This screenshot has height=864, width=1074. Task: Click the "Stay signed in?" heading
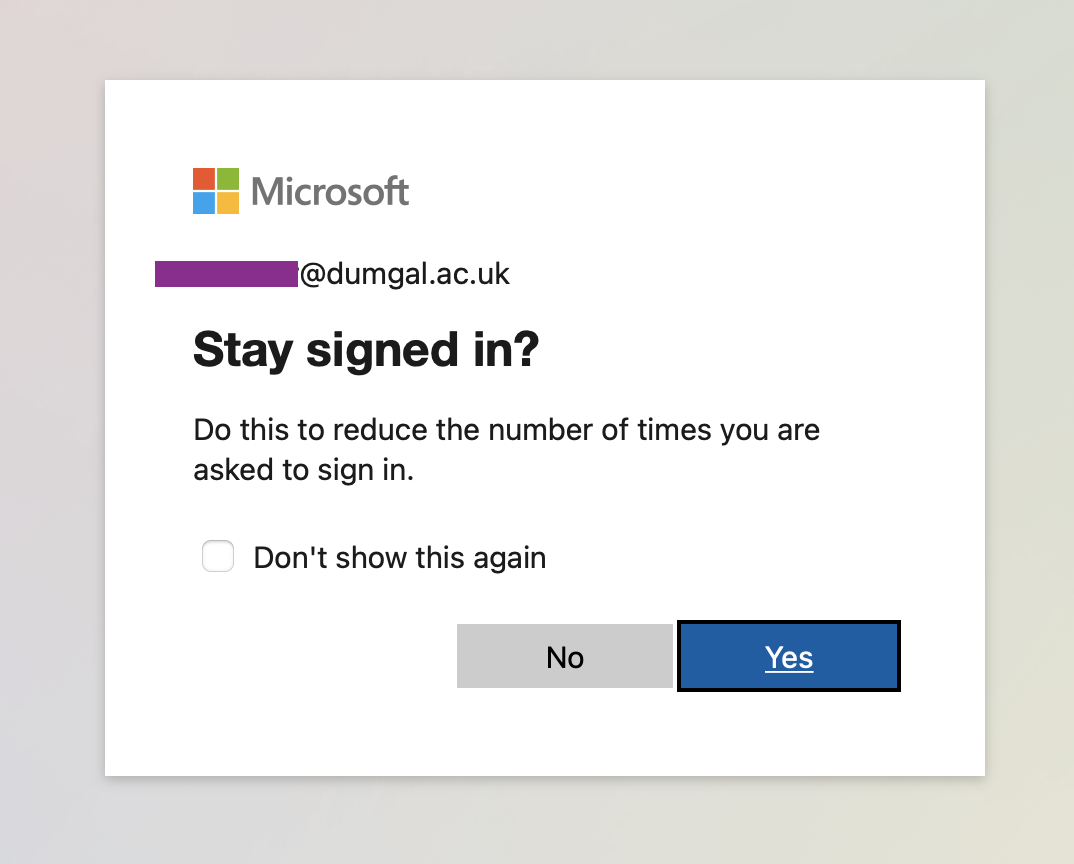click(366, 349)
